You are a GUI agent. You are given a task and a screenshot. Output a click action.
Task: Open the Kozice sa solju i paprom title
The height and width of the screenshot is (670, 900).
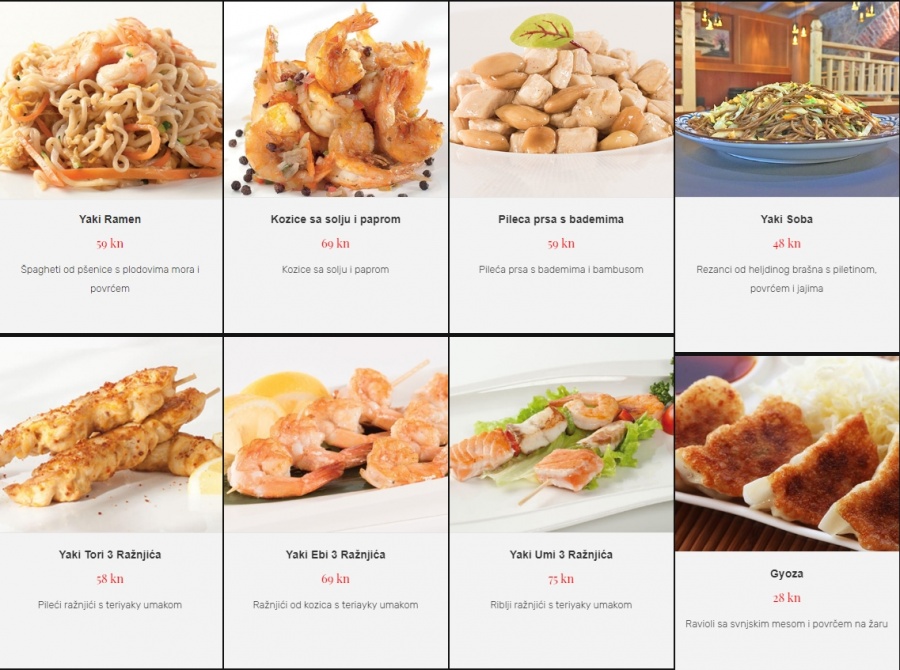click(x=336, y=219)
